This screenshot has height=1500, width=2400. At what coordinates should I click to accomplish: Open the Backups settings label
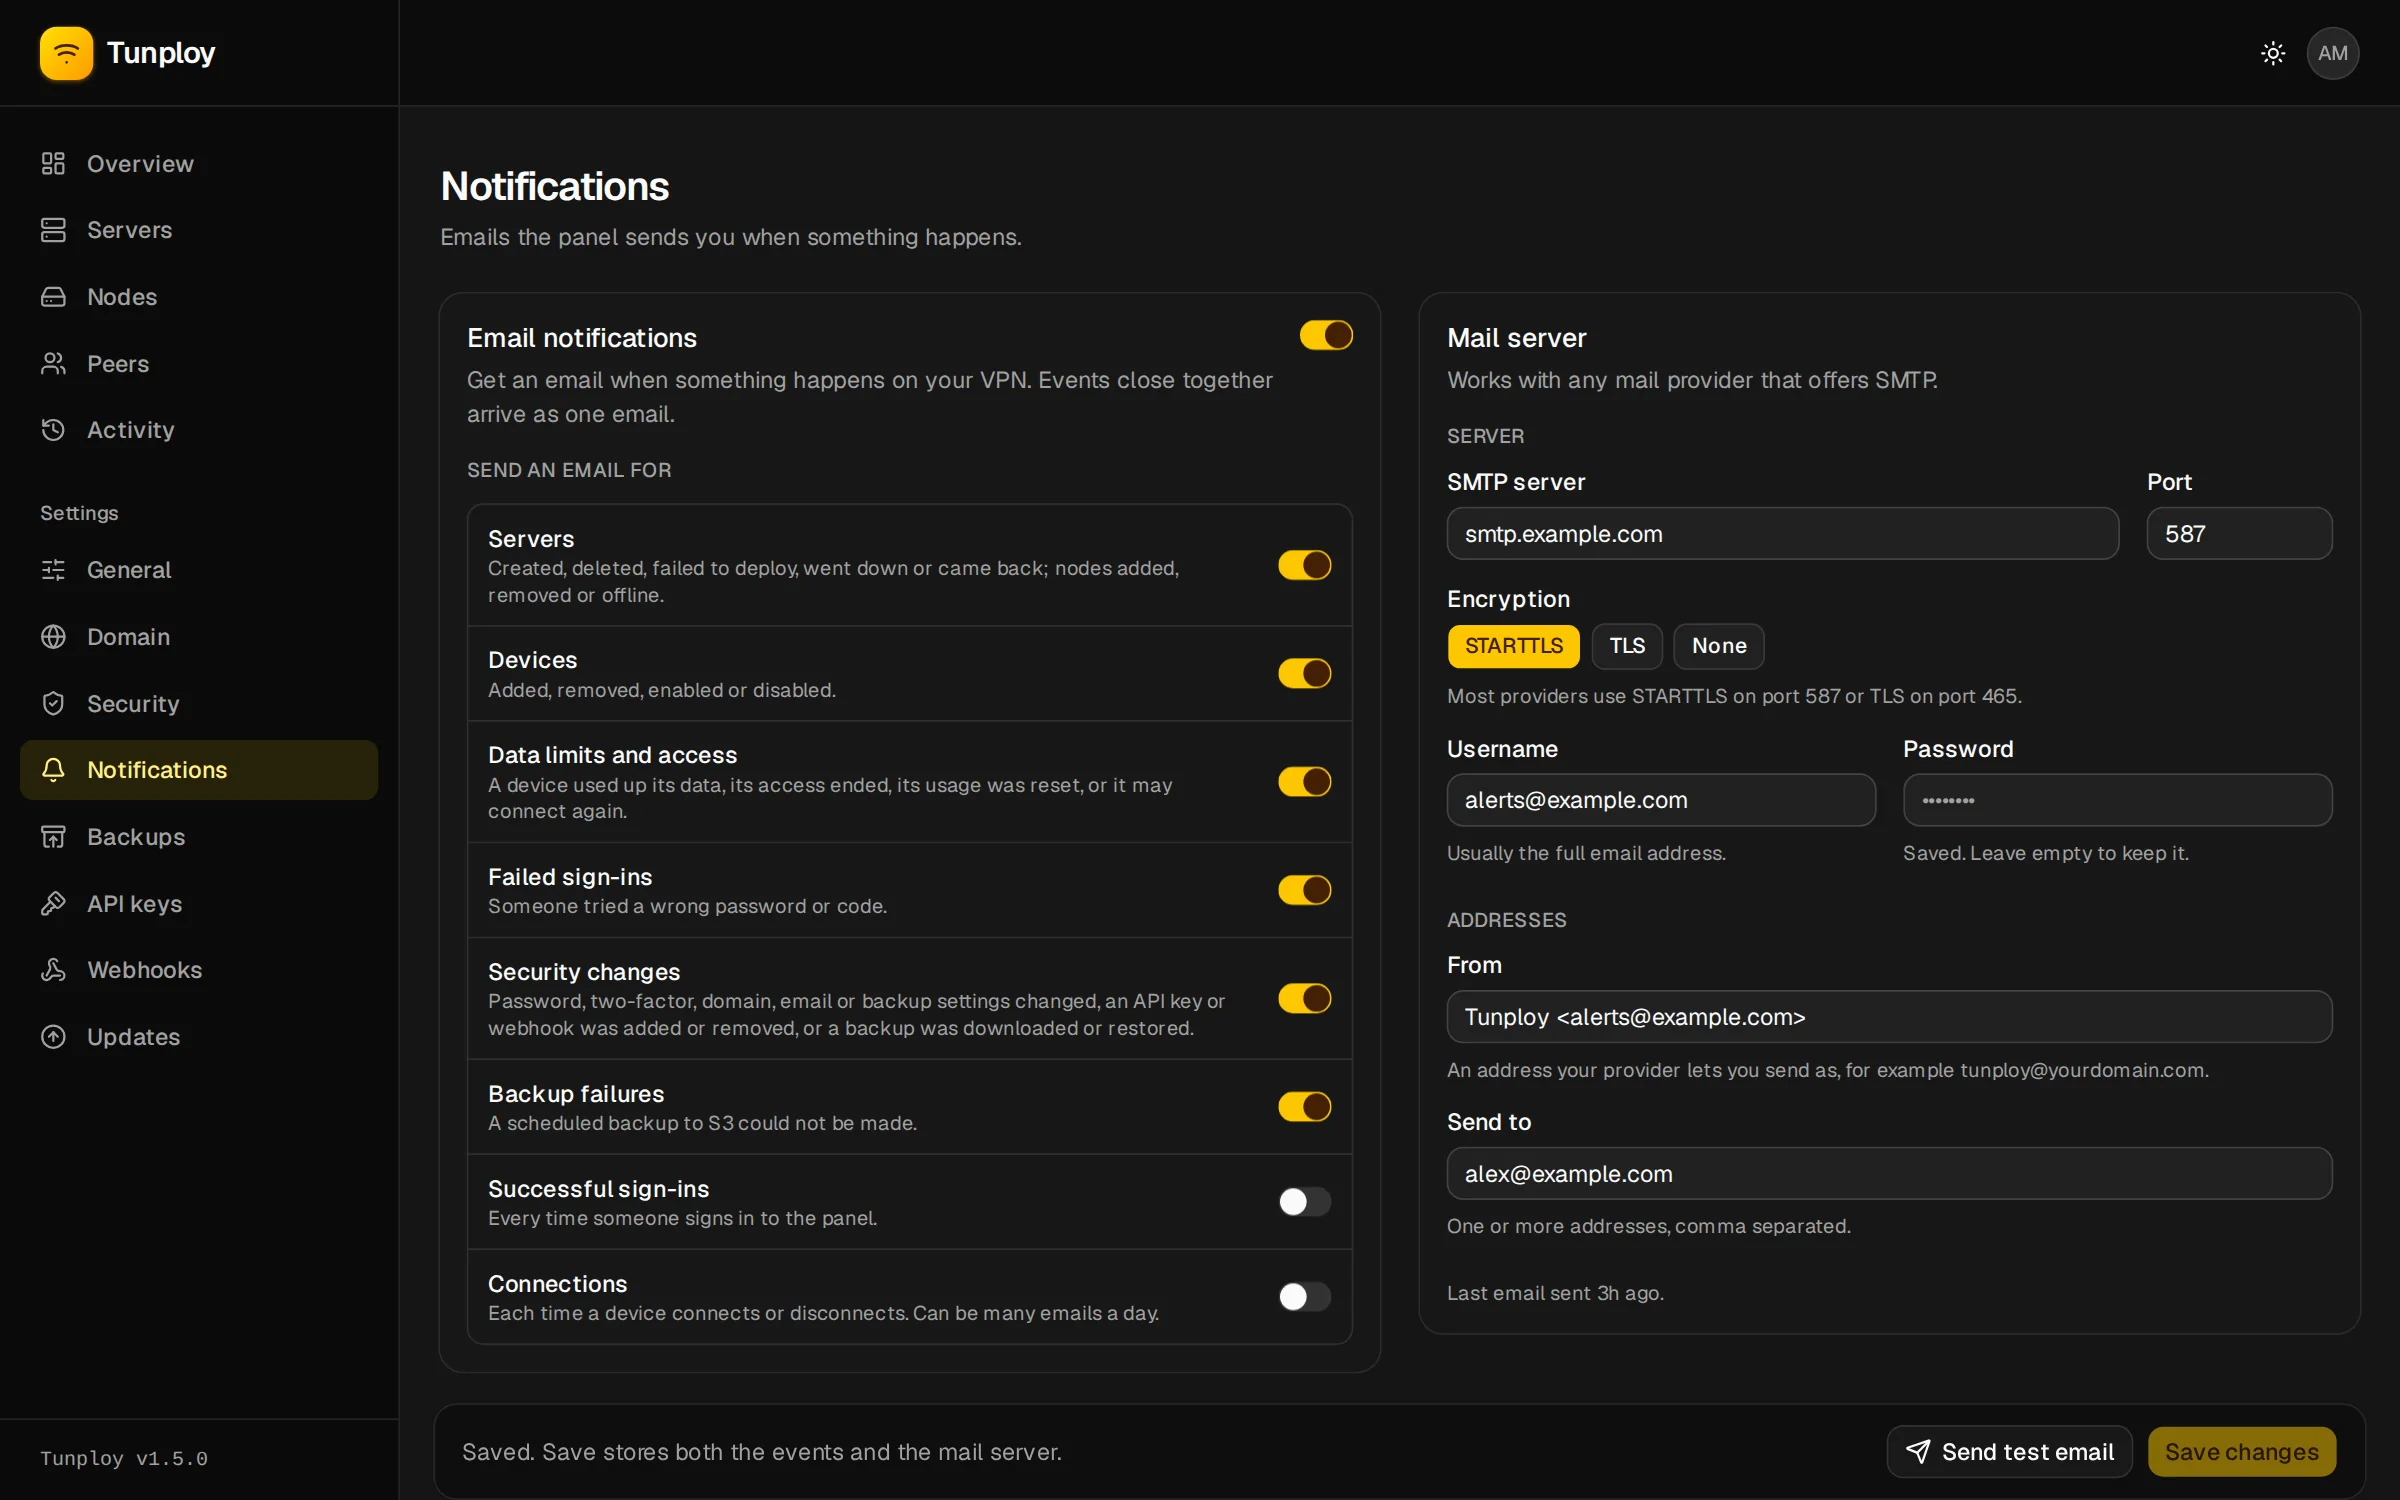click(x=136, y=837)
